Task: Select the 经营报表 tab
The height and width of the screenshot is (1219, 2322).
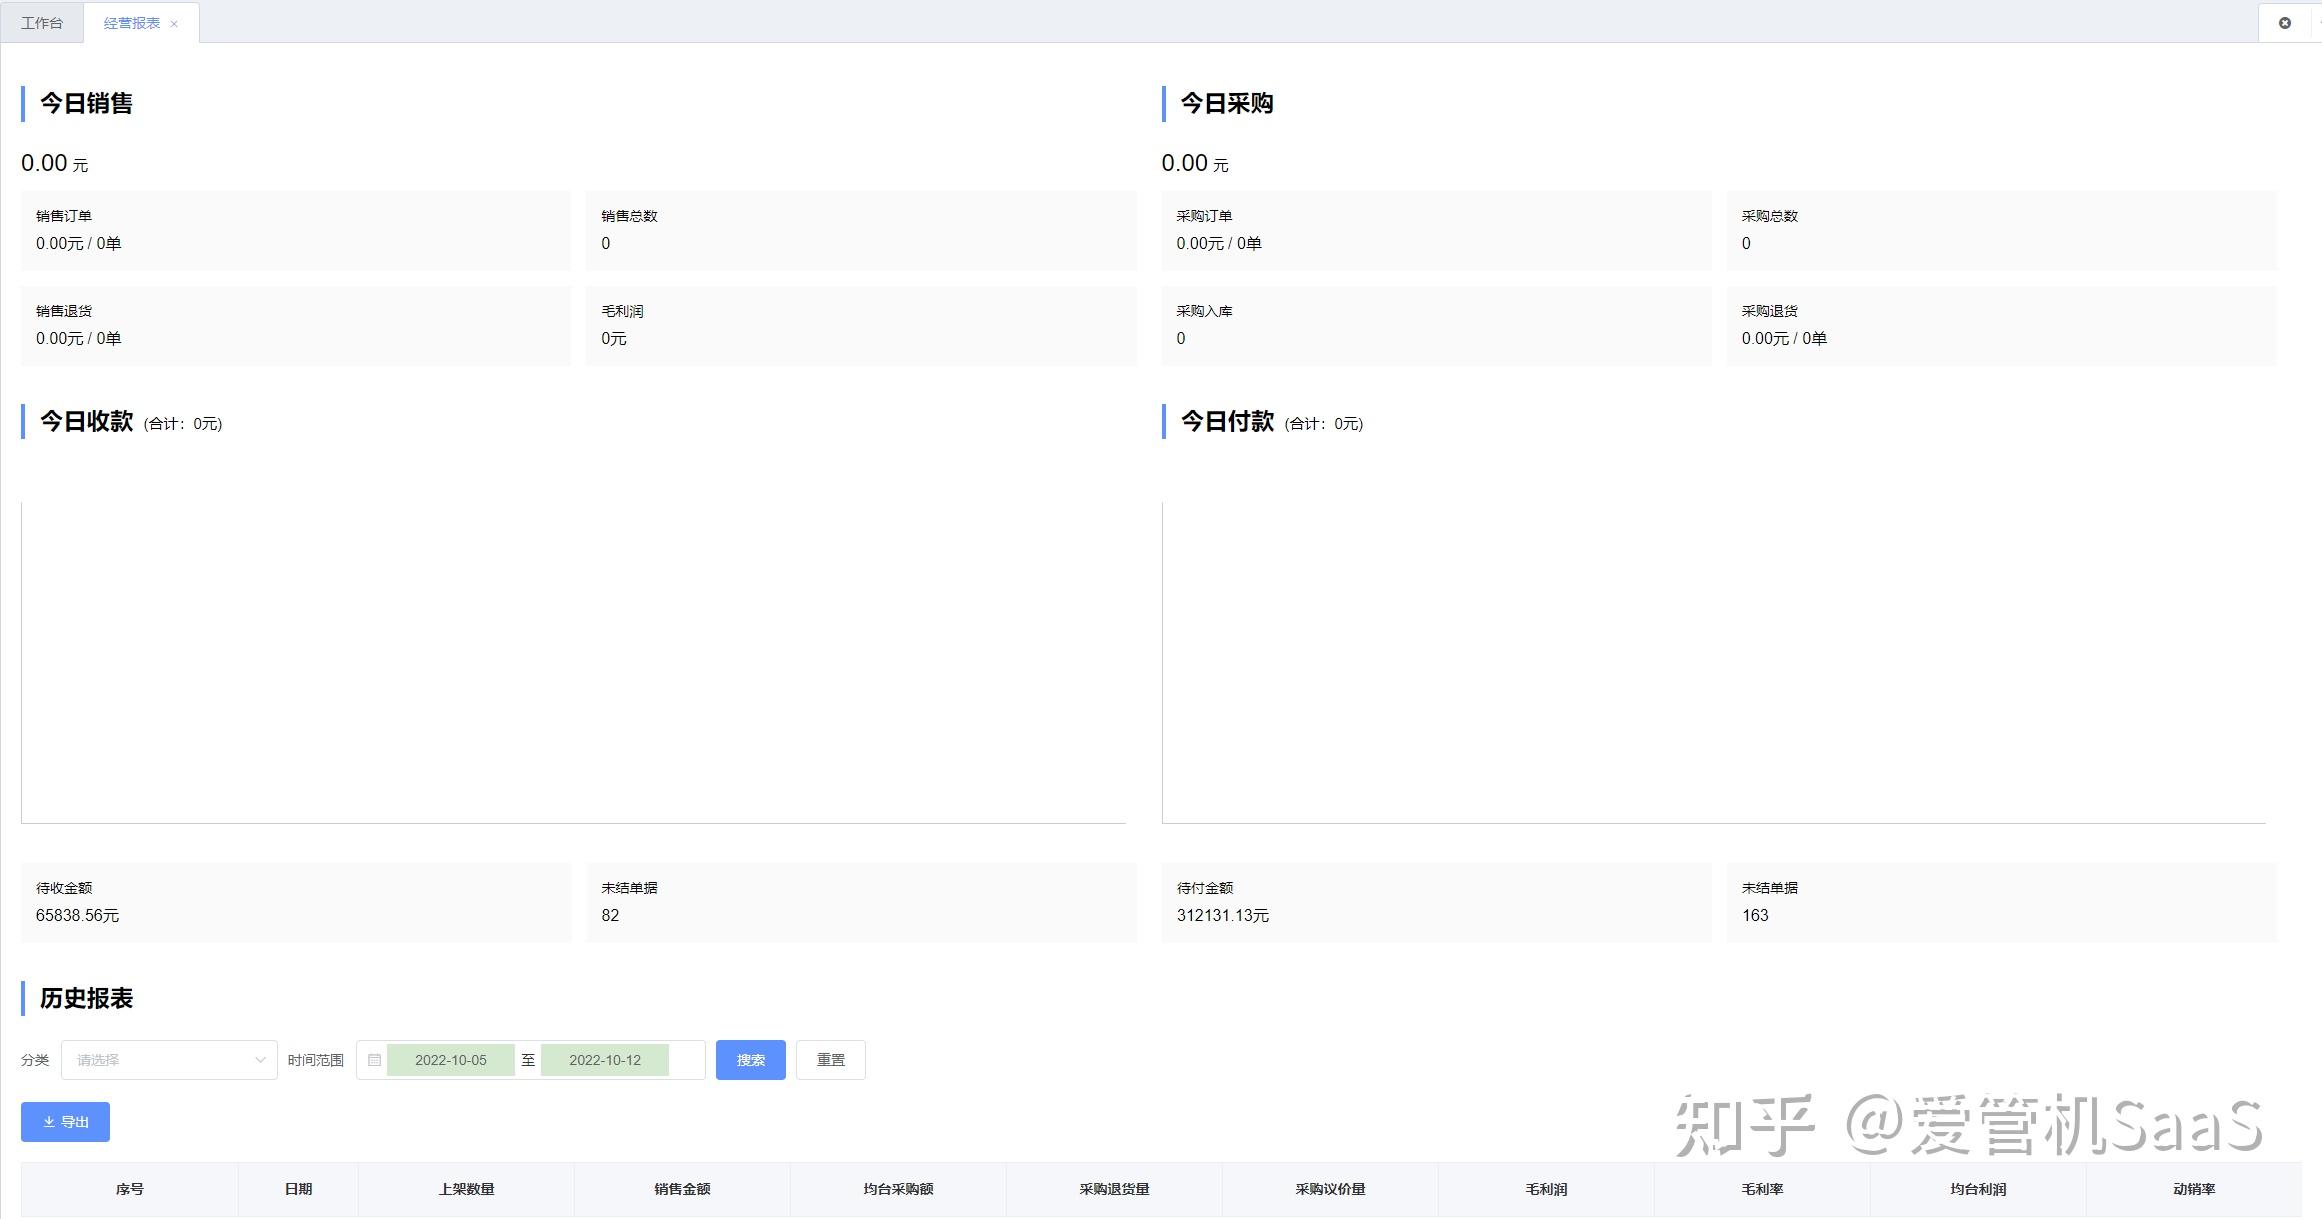Action: (x=131, y=23)
